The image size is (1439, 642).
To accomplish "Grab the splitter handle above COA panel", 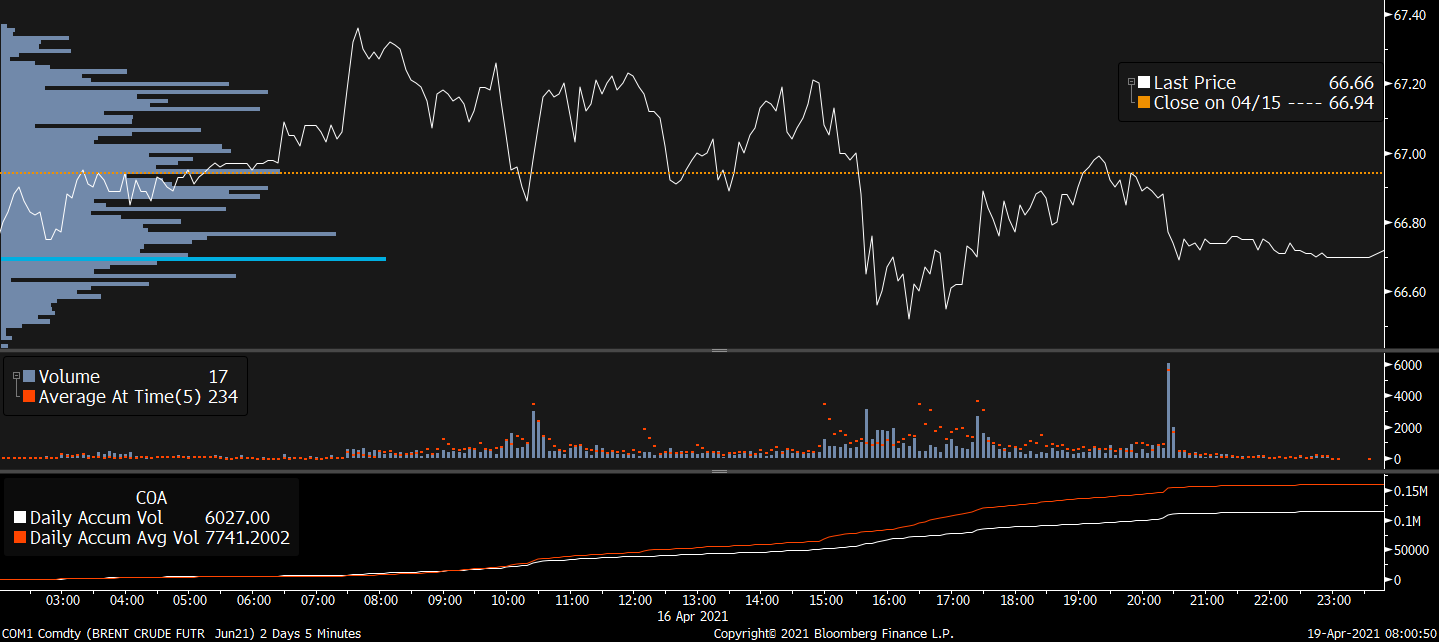I will tap(718, 470).
